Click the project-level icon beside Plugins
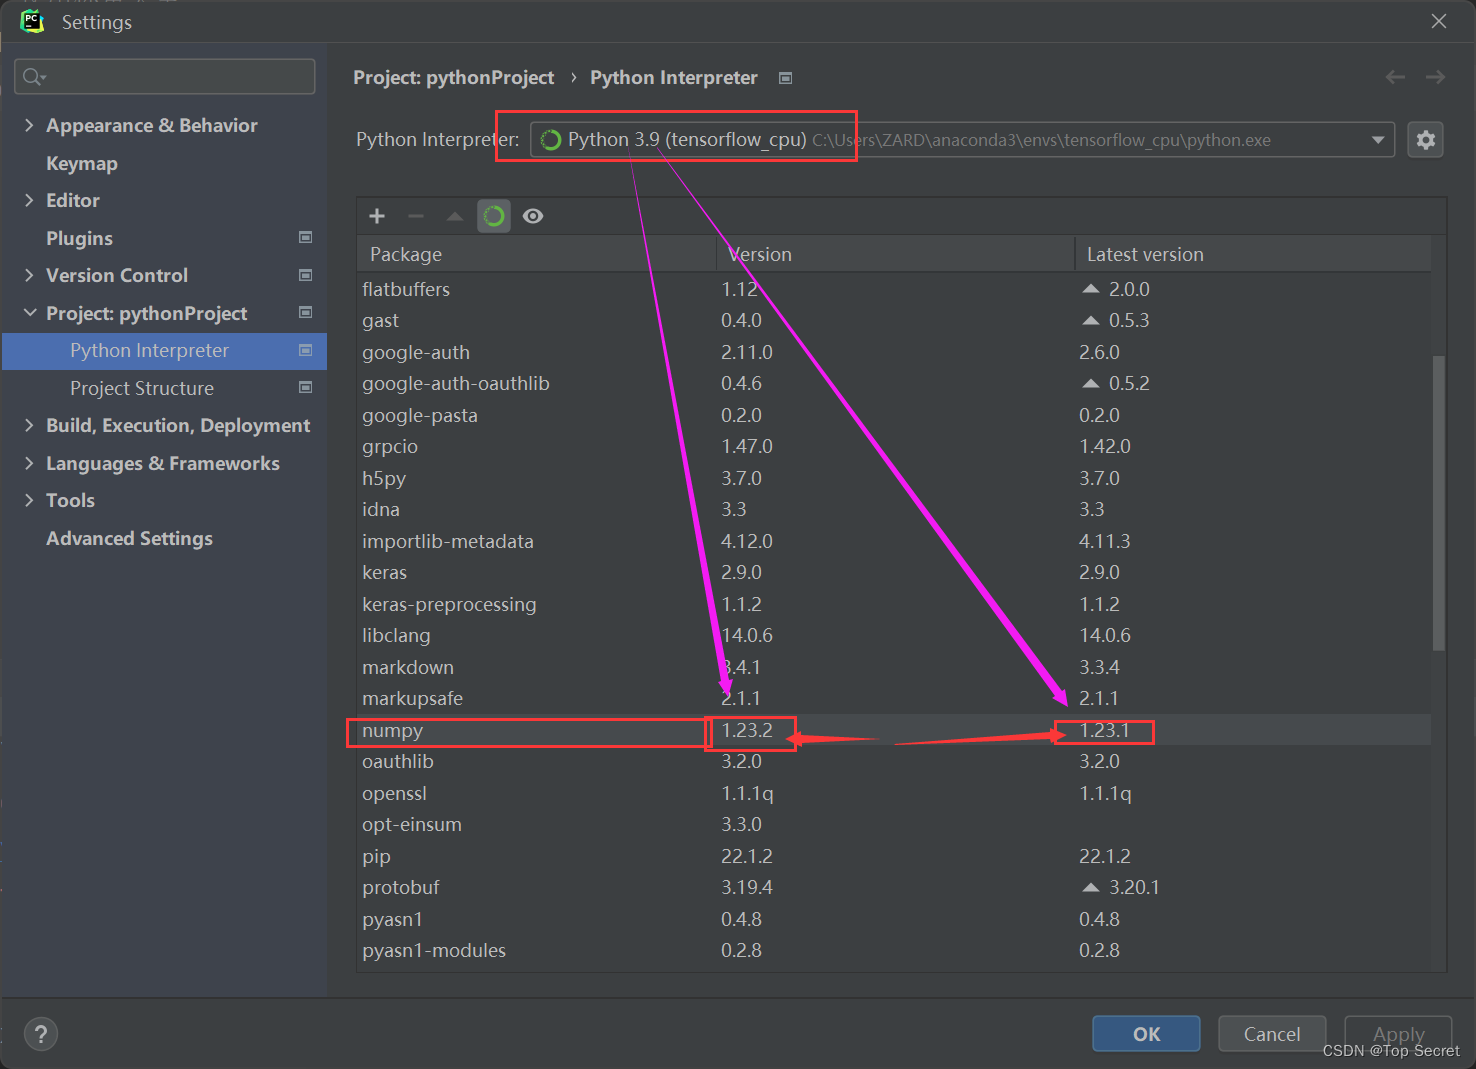The image size is (1476, 1069). (306, 237)
